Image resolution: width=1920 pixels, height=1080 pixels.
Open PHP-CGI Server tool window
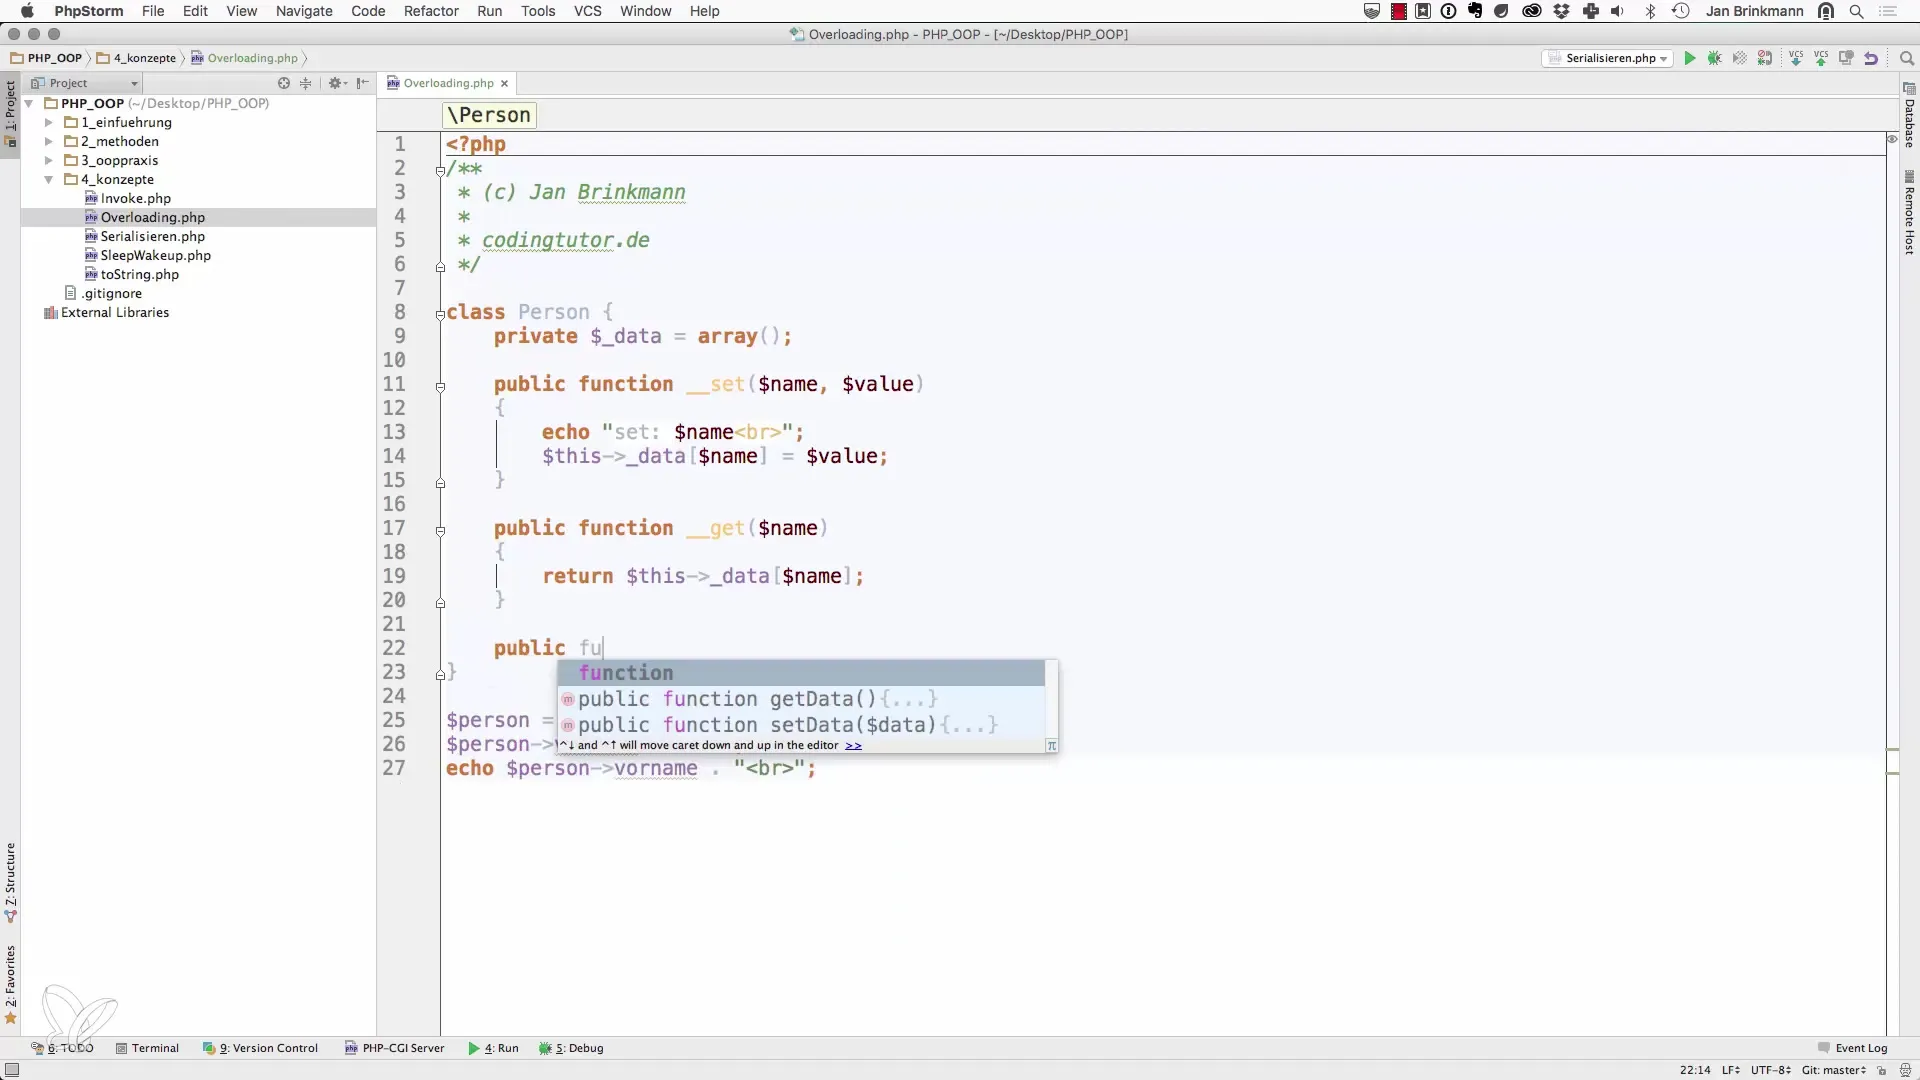(x=394, y=1048)
